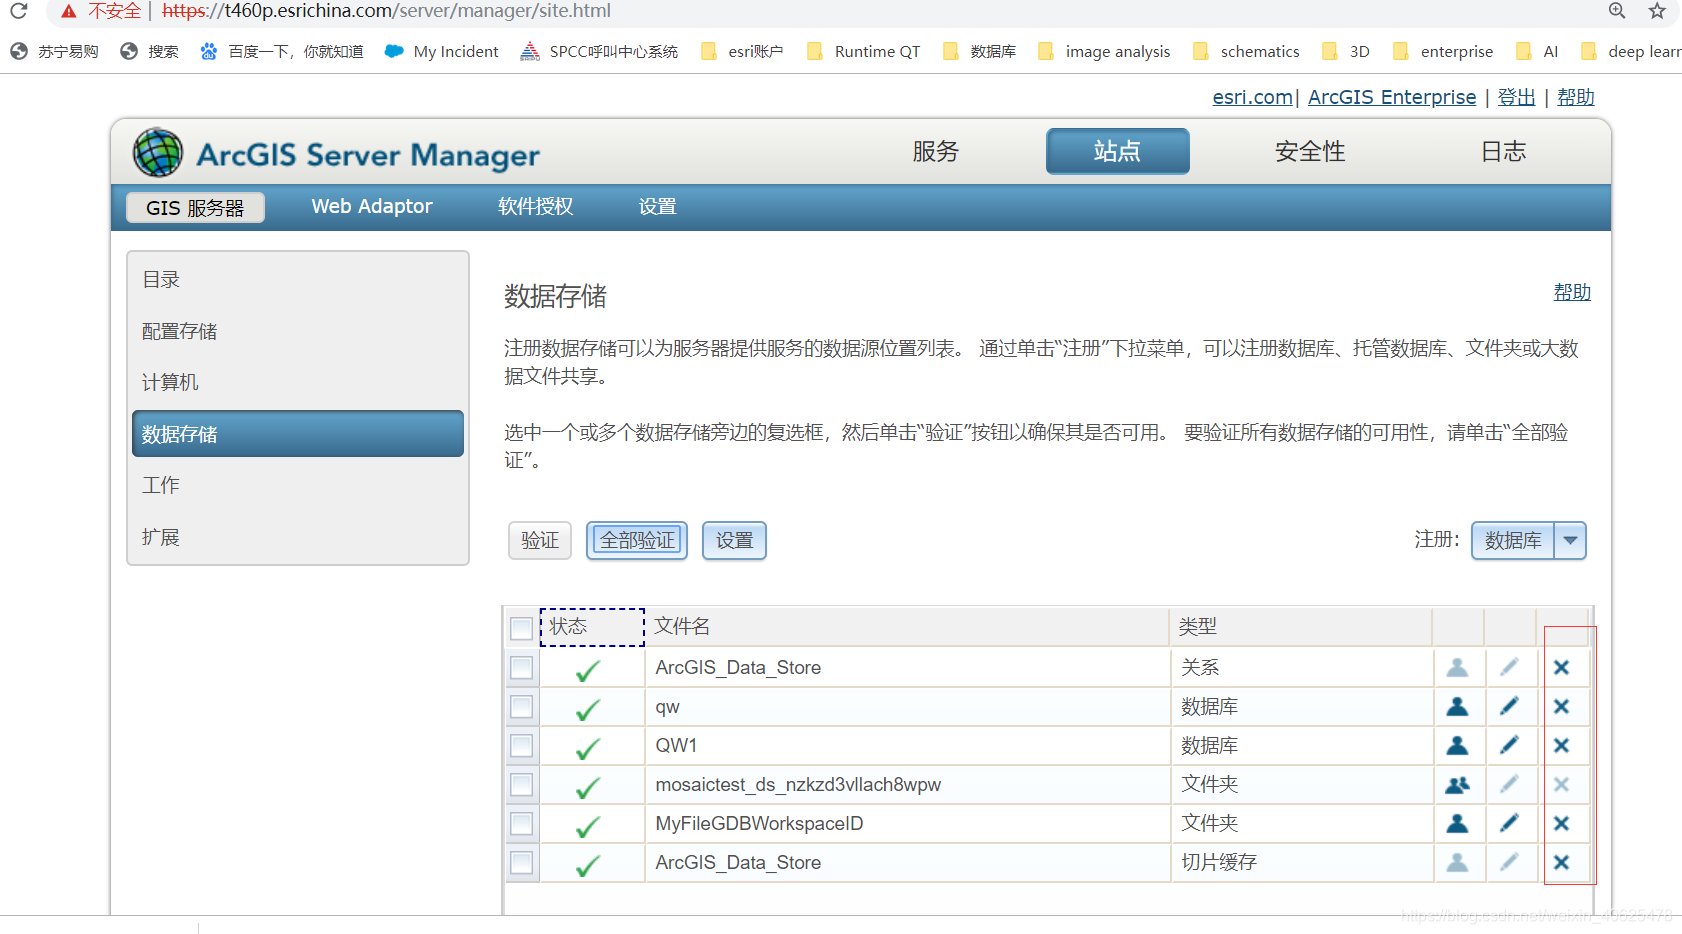Switch to the 安全性 tab
The image size is (1682, 934).
pos(1309,151)
